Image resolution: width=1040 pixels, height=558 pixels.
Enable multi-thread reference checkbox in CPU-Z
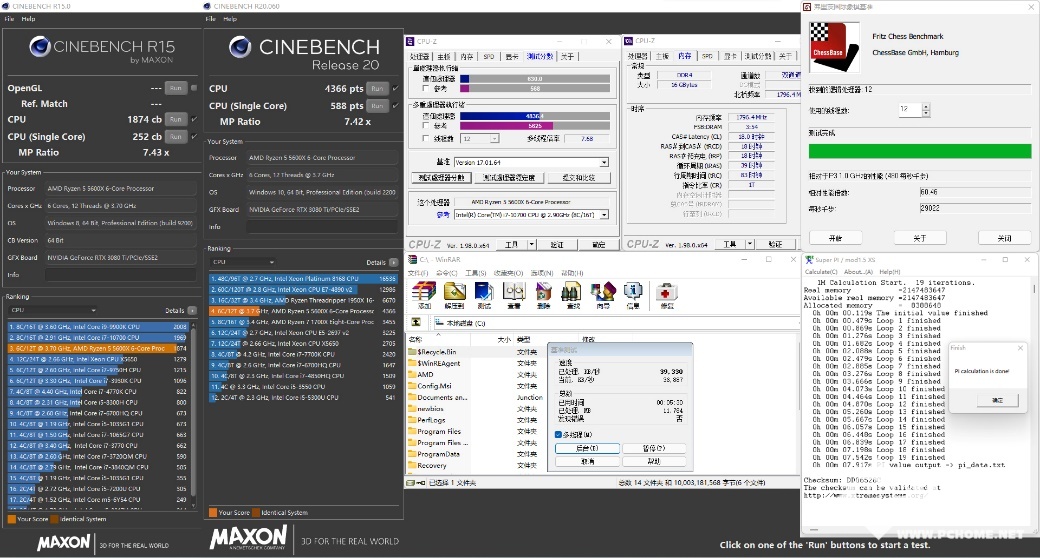425,125
